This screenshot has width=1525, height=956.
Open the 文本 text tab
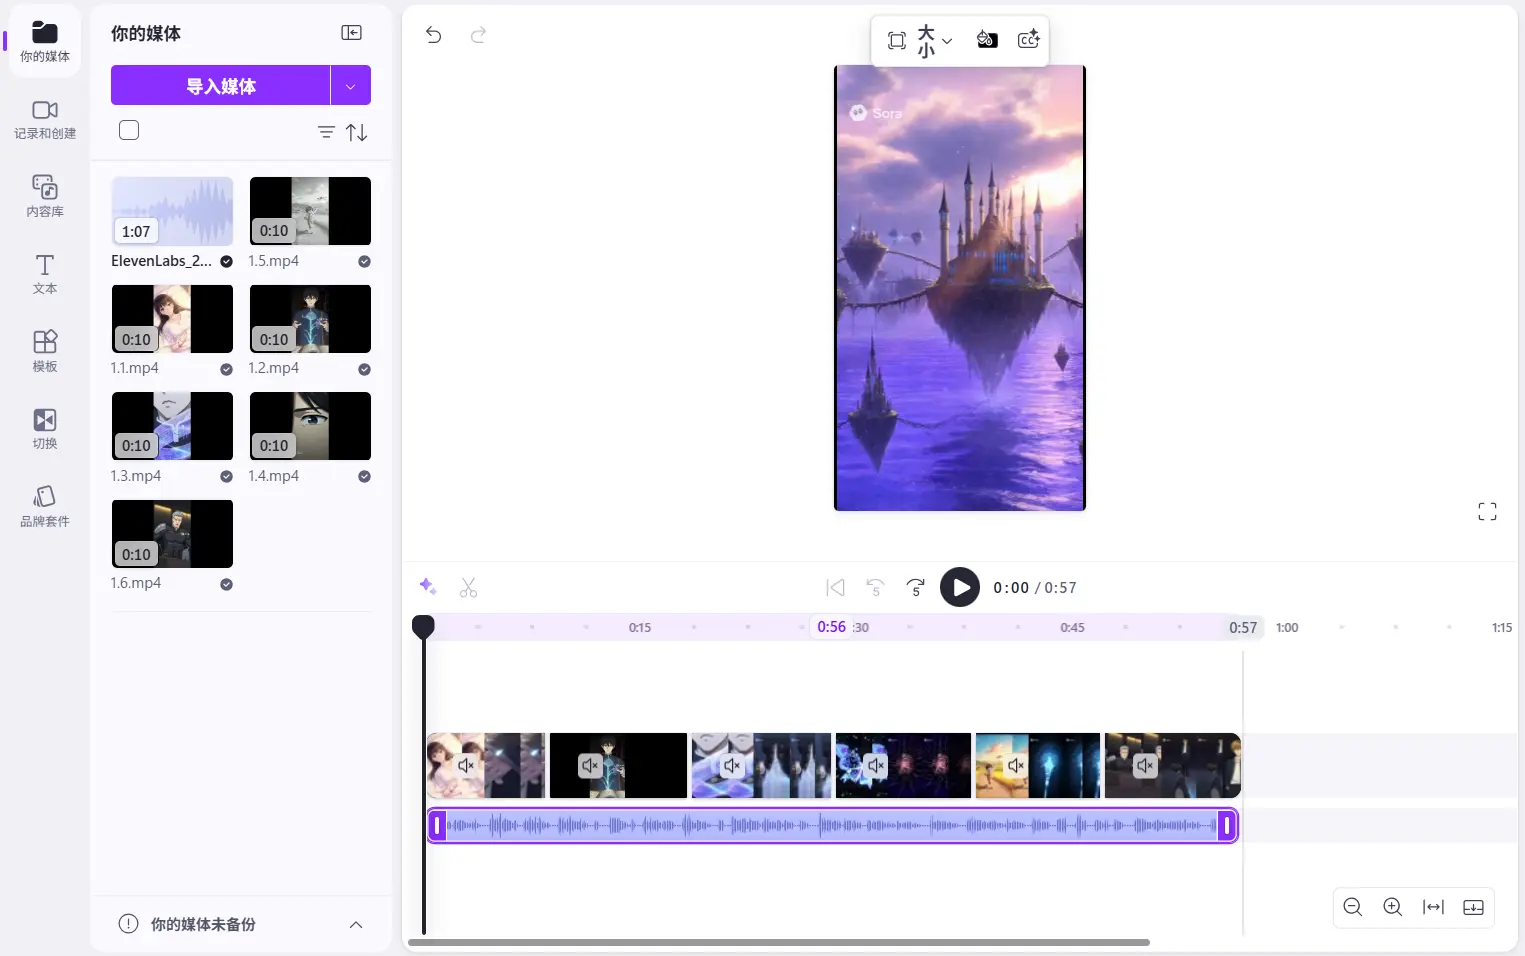[x=45, y=274]
